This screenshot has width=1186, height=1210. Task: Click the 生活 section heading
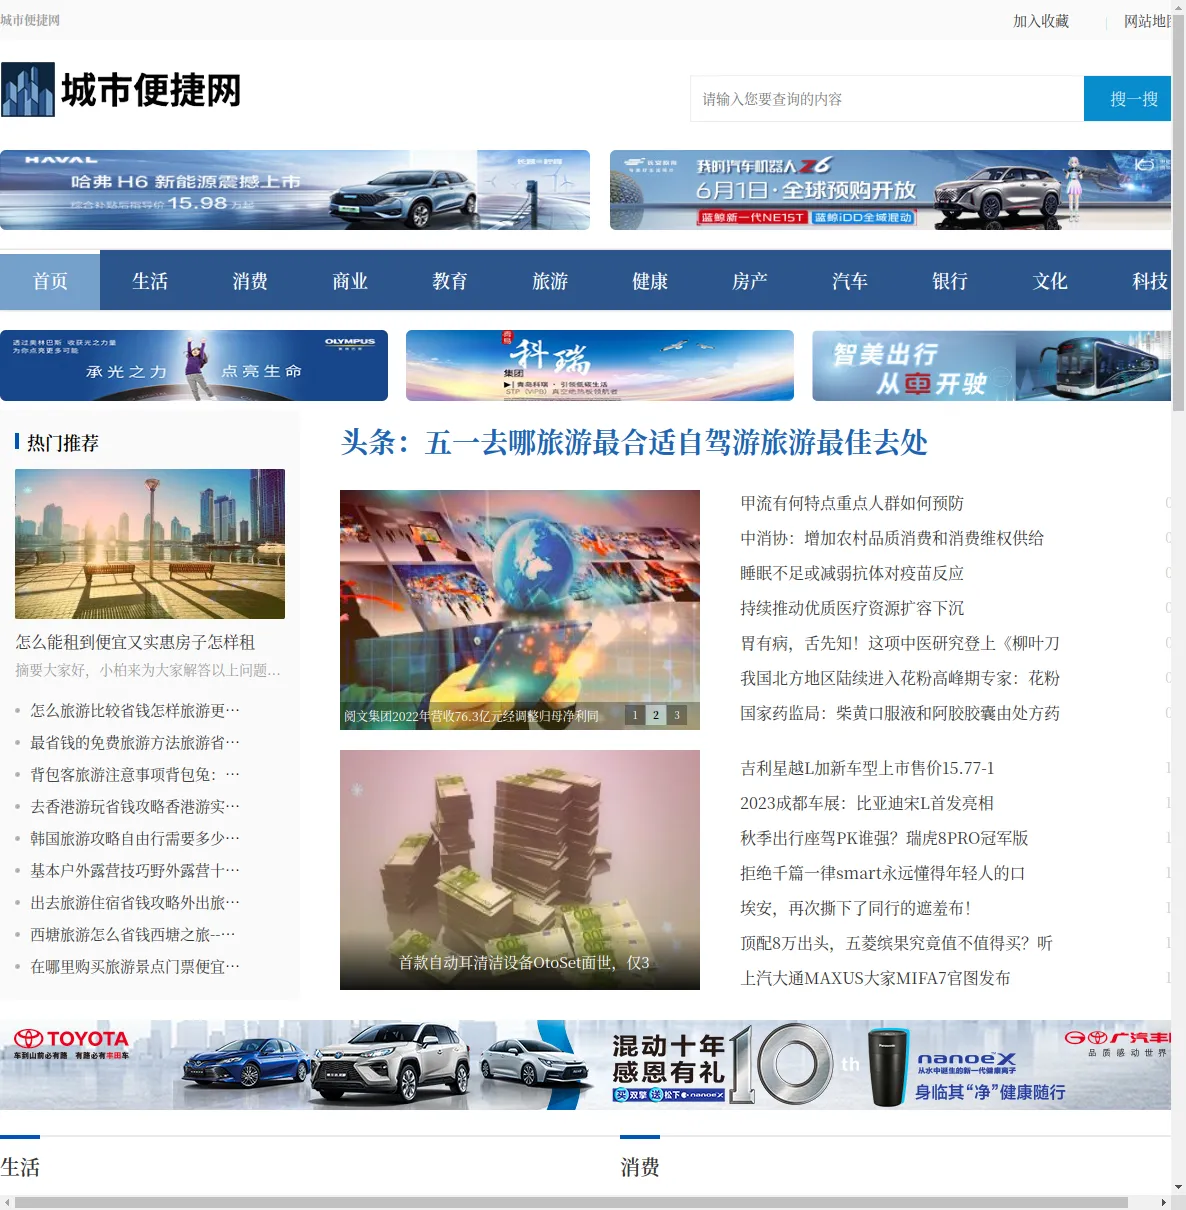(20, 1167)
